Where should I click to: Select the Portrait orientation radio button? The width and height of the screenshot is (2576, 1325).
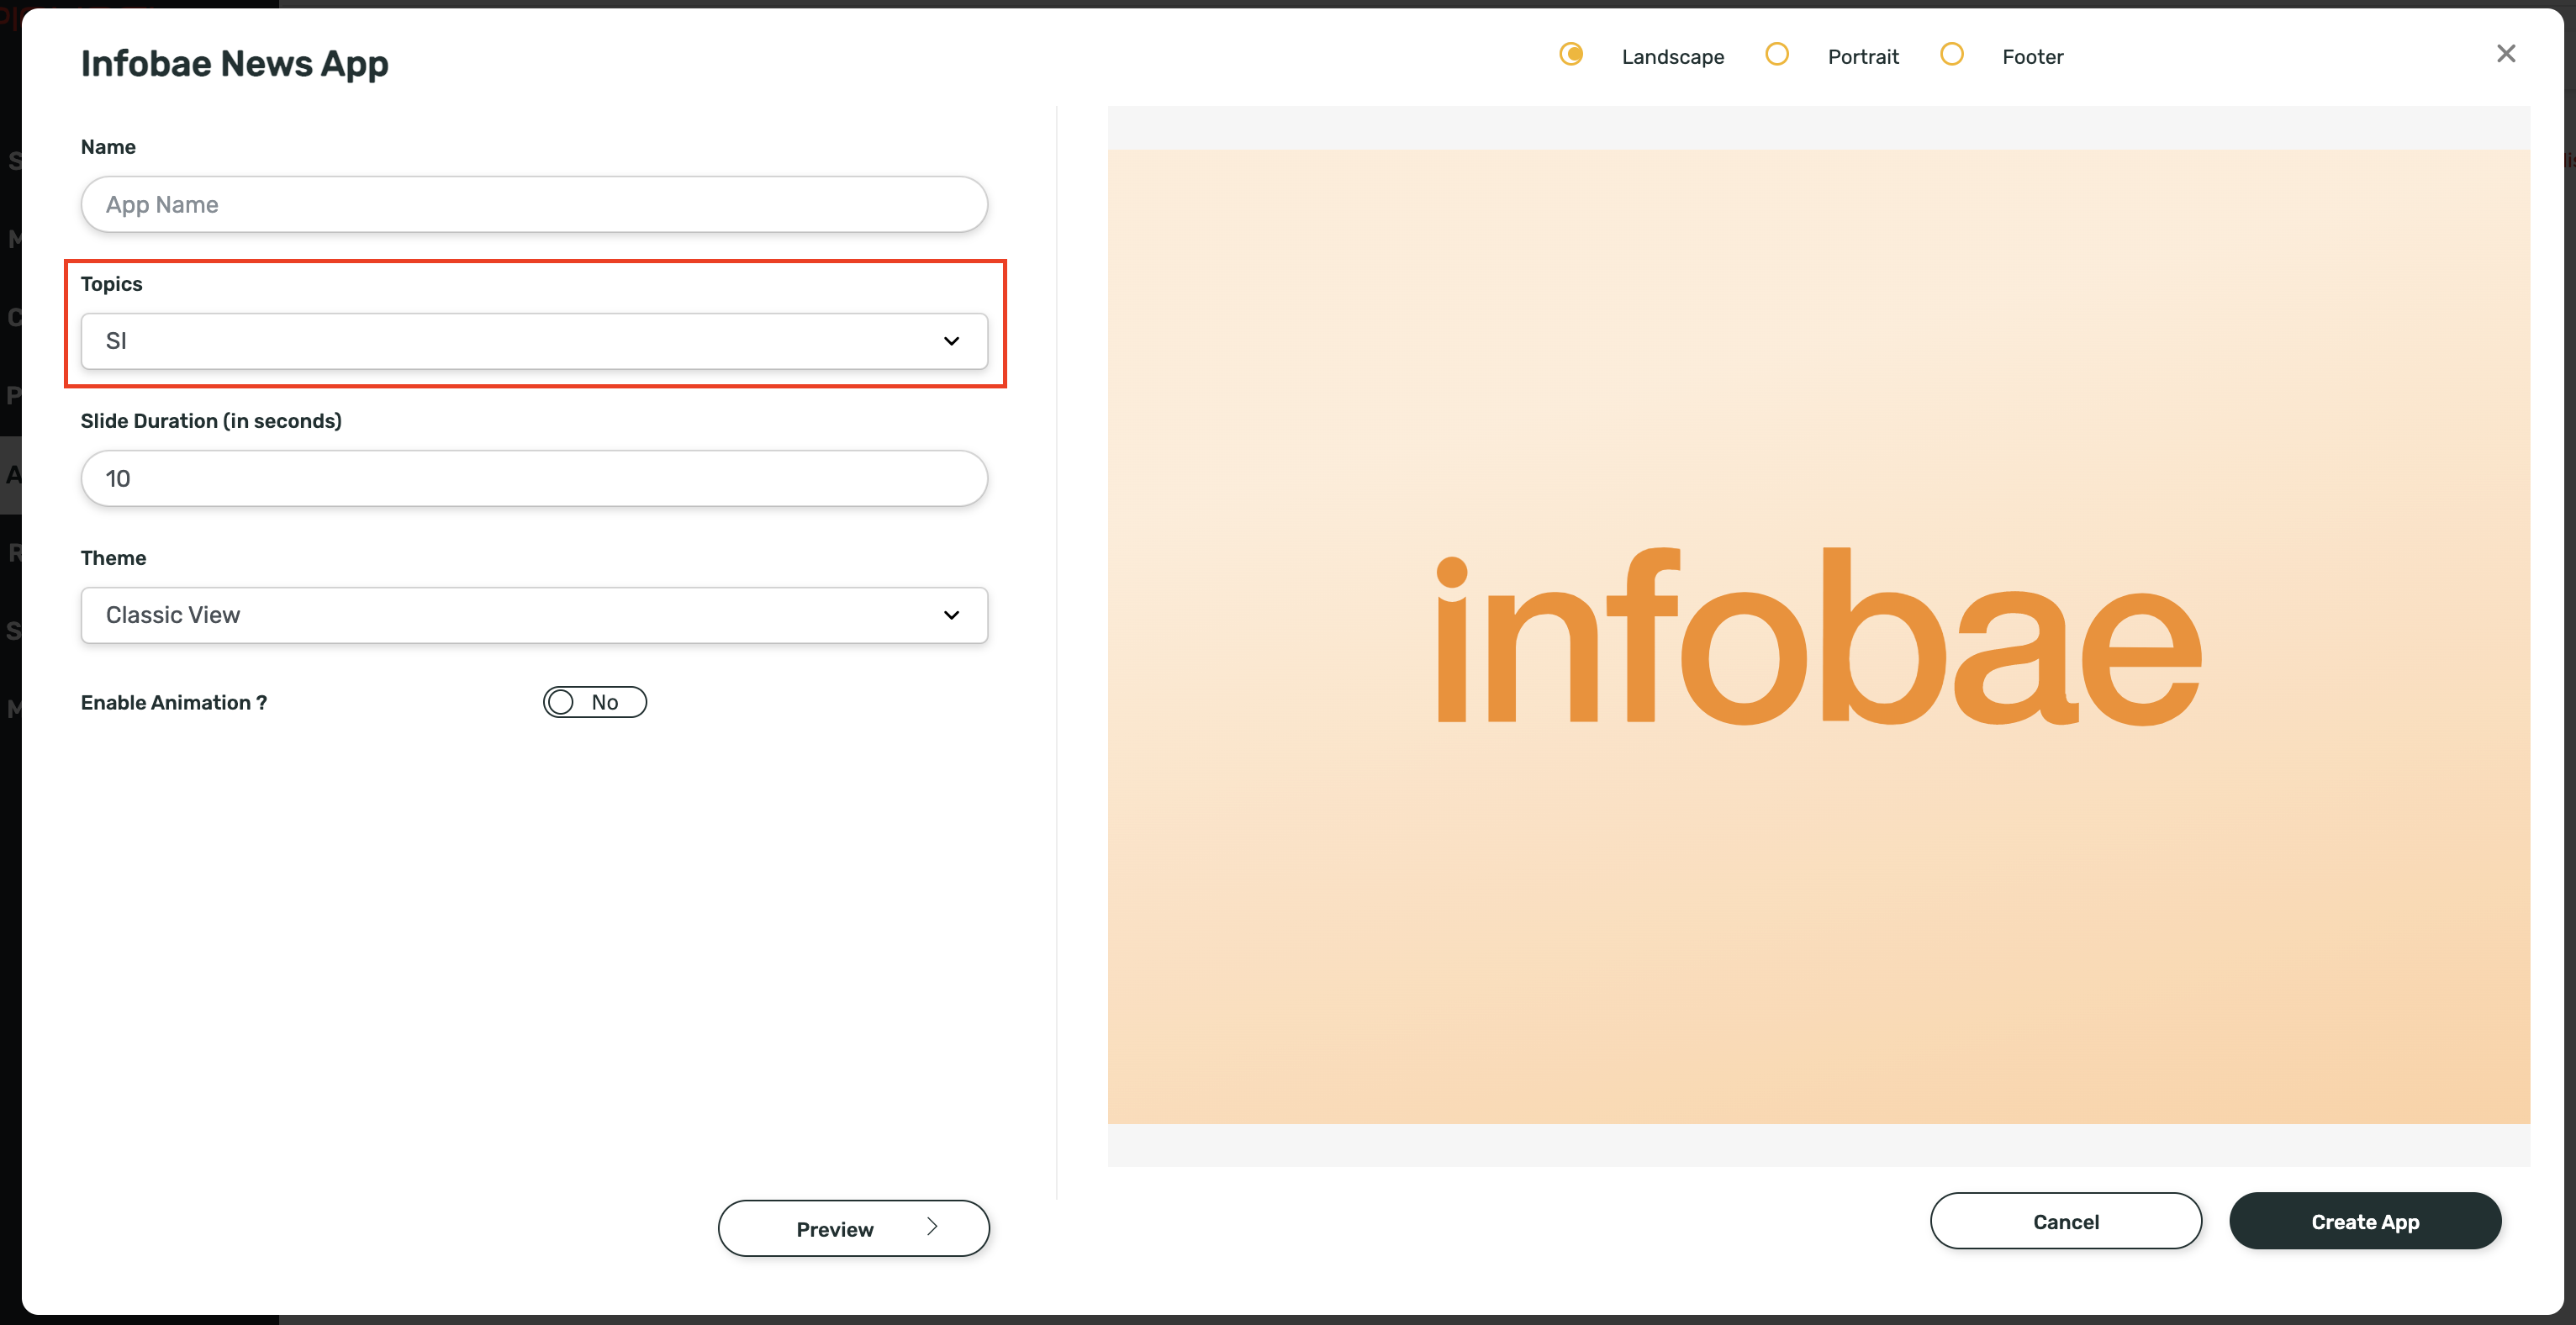pyautogui.click(x=1776, y=54)
